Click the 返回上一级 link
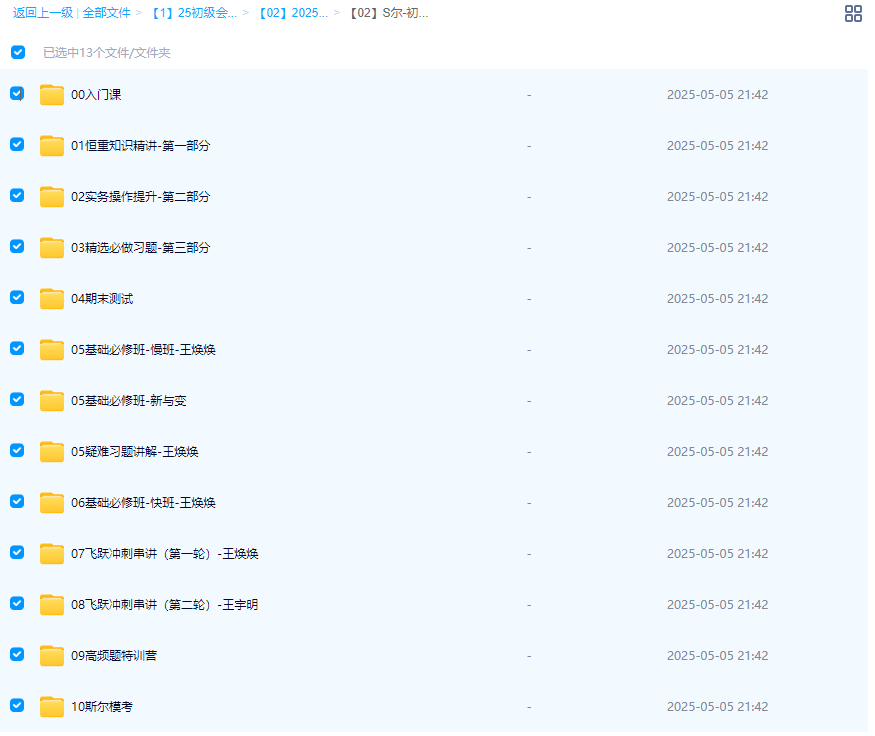Image resolution: width=875 pixels, height=736 pixels. pyautogui.click(x=43, y=13)
